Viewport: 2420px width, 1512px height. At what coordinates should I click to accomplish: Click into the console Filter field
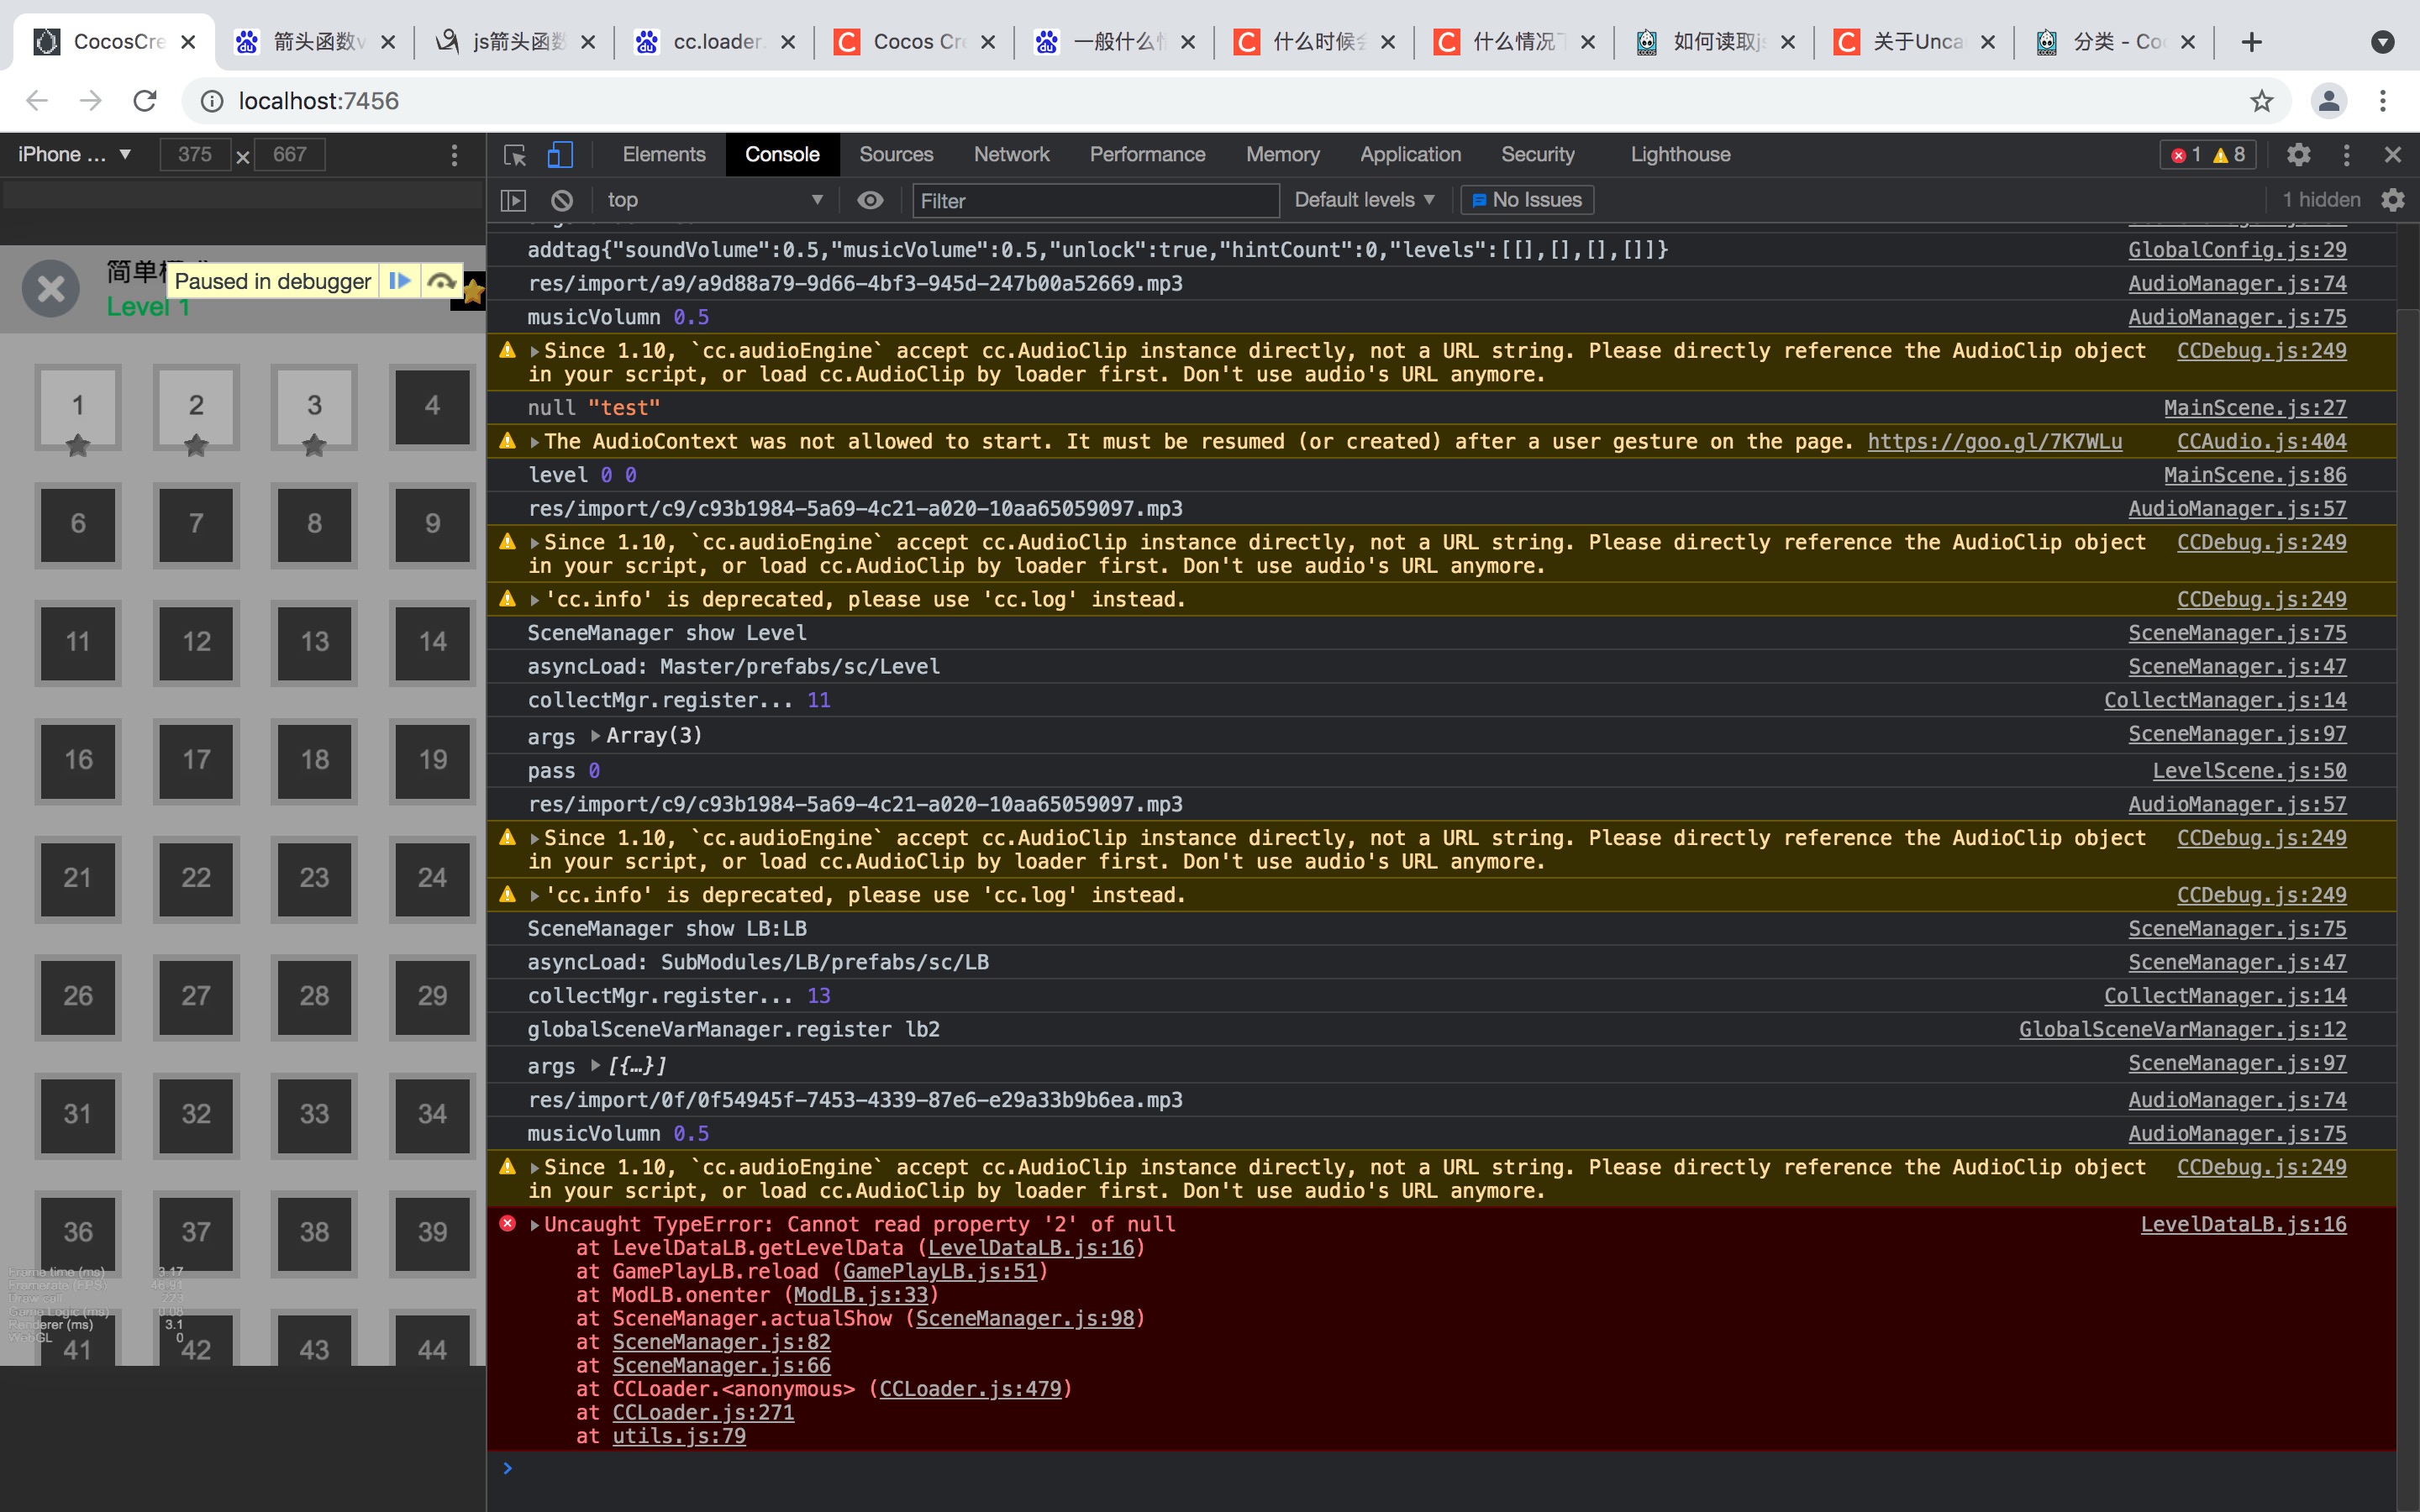point(1095,201)
